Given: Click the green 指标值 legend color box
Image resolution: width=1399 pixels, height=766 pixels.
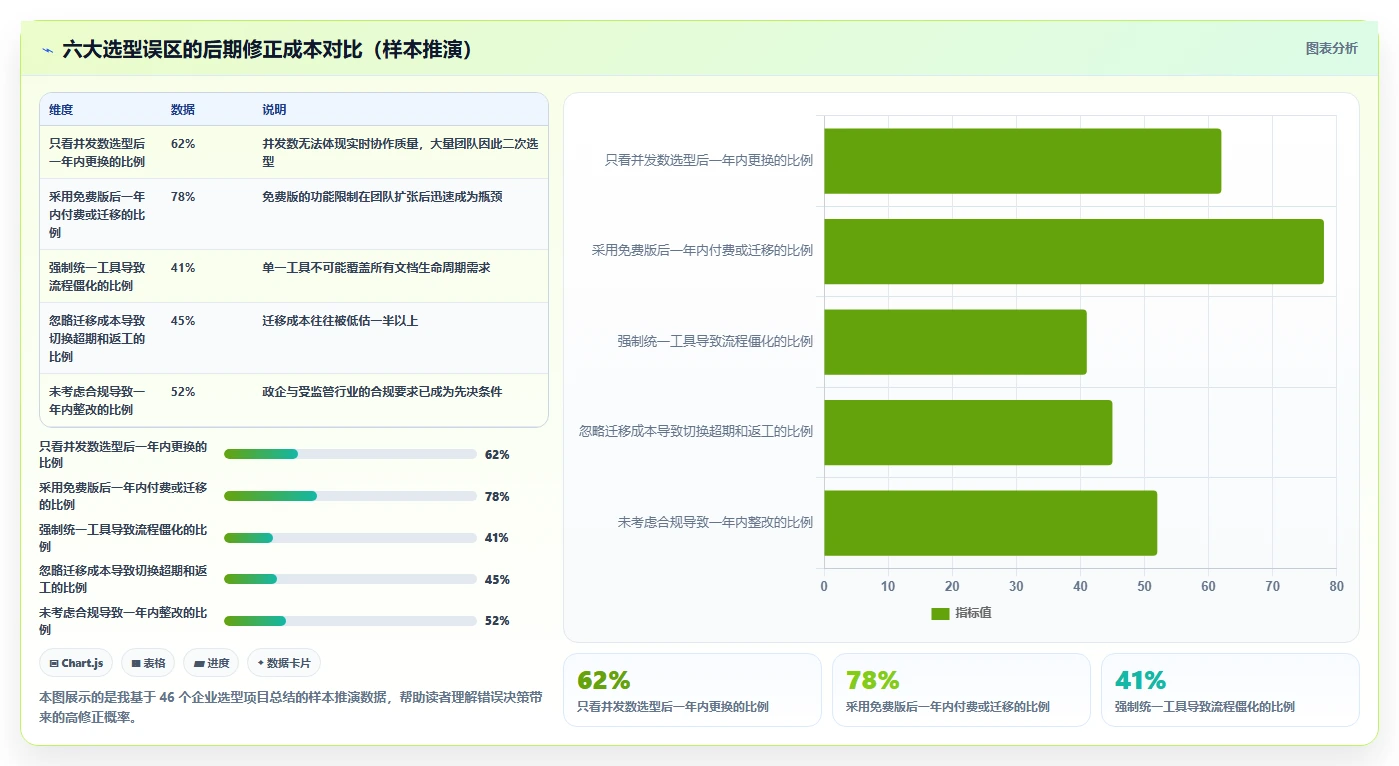Looking at the screenshot, I should coord(940,614).
